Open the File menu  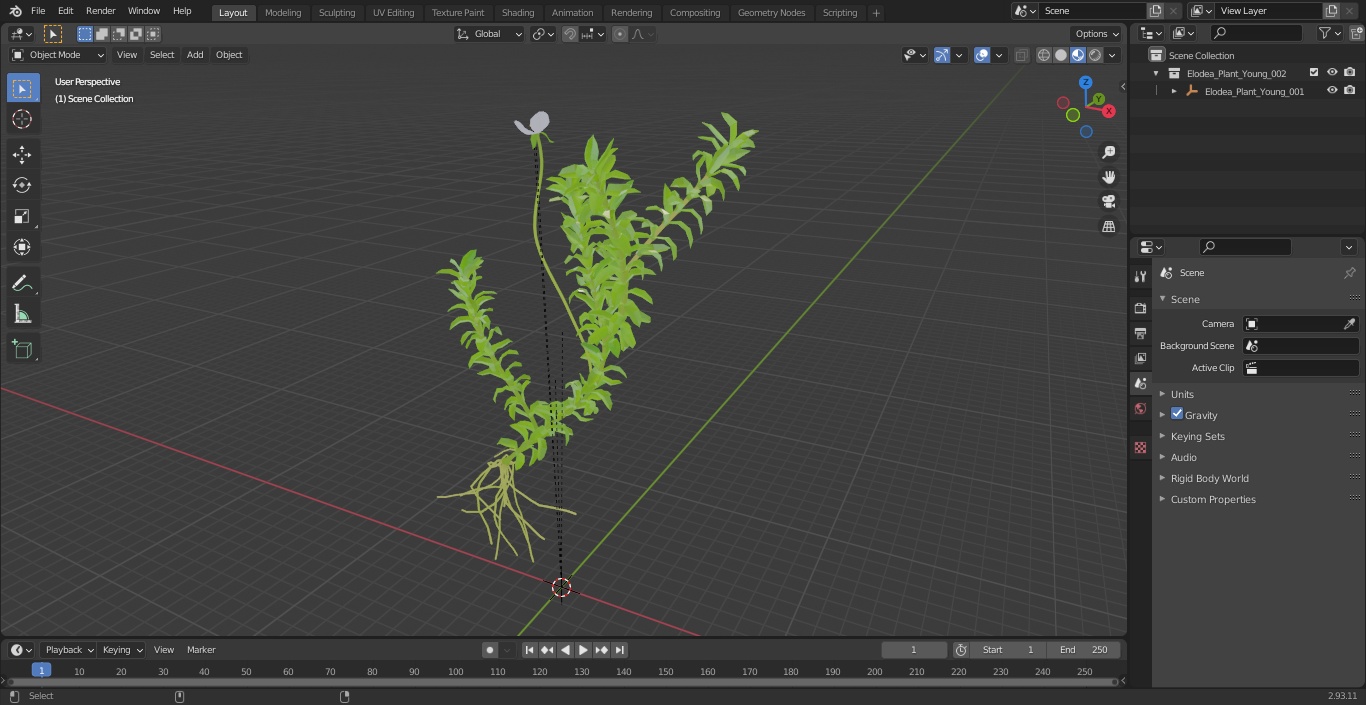pos(38,11)
